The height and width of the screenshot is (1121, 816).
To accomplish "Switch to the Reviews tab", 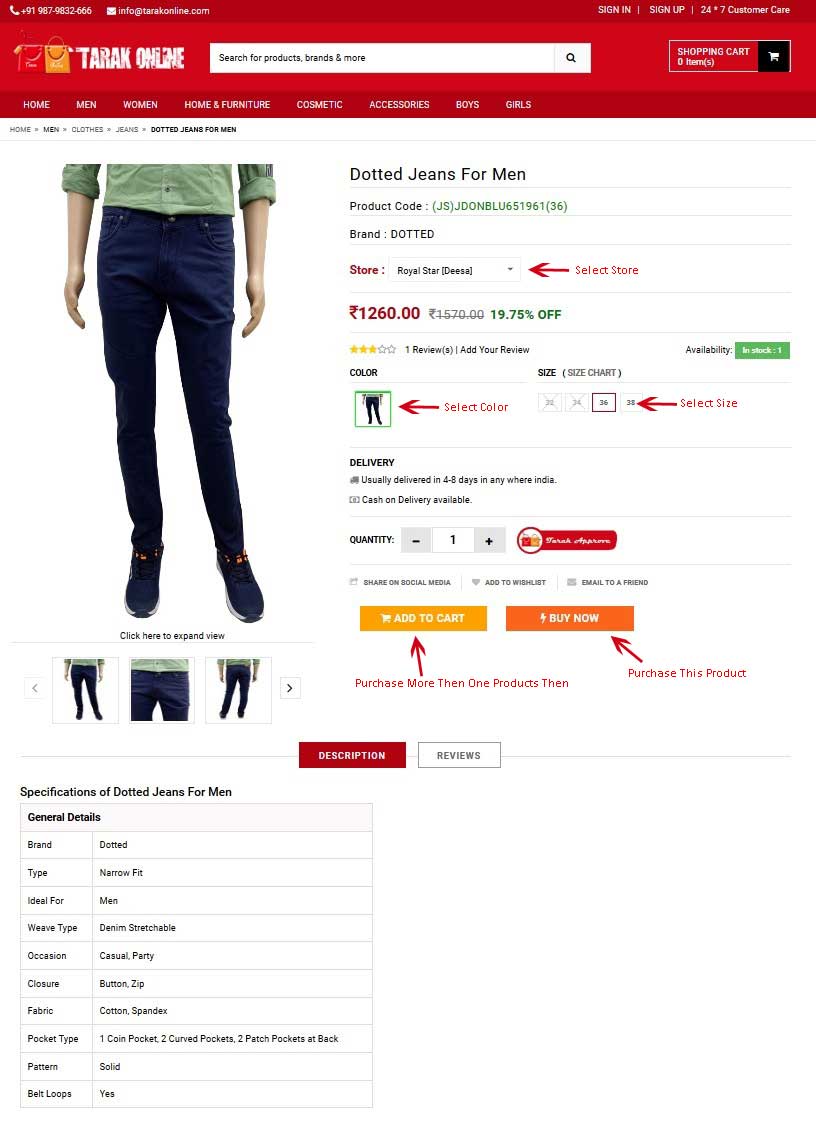I will (459, 755).
